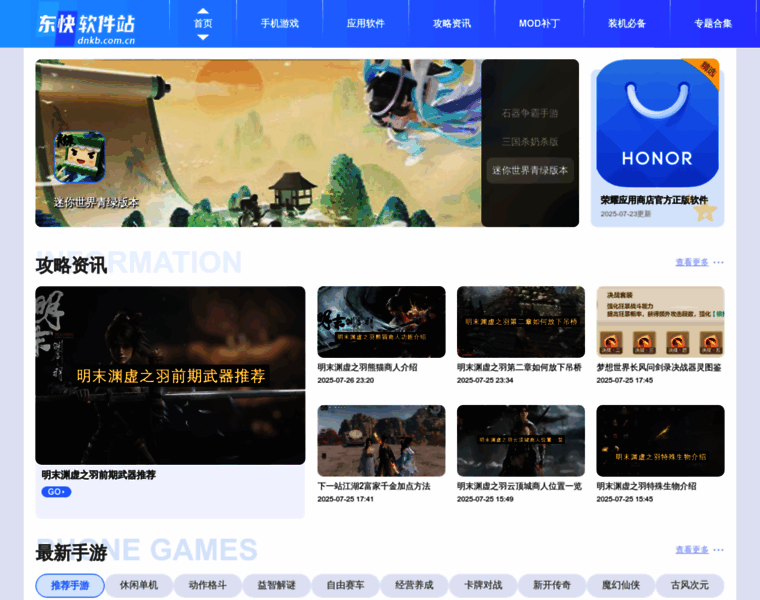Click the 迷你世界青绿版本 caption on the banner
Viewport: 760px width, 600px height.
pos(96,203)
